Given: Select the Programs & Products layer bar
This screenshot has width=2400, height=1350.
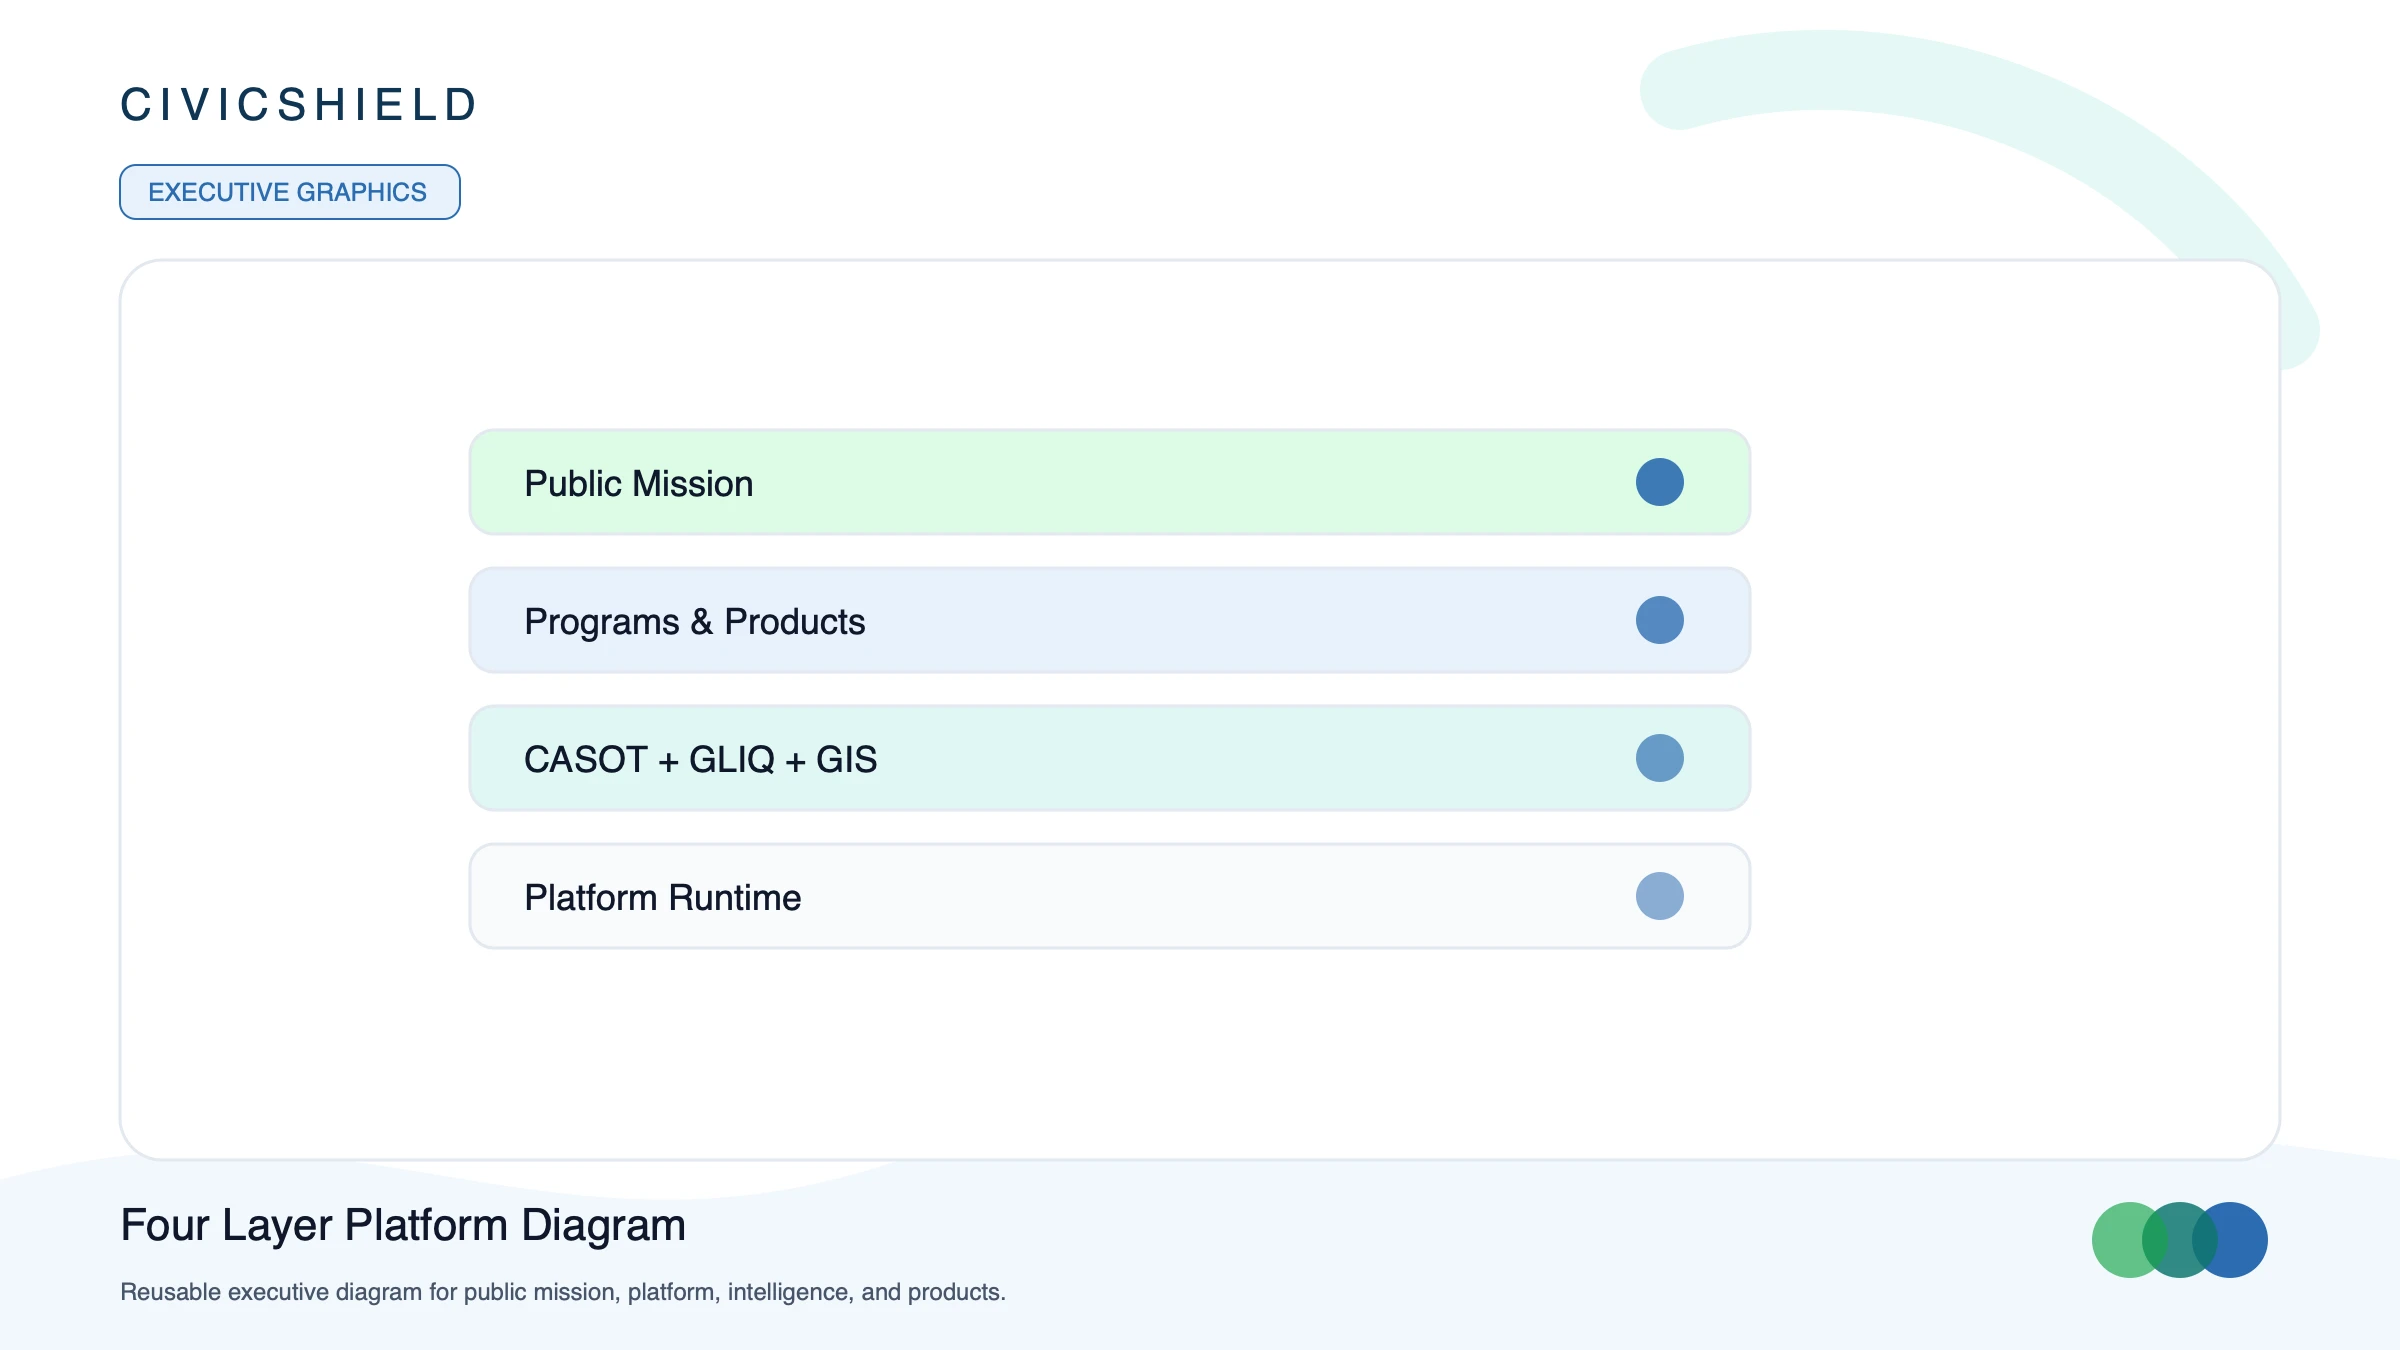Looking at the screenshot, I should tap(1110, 620).
